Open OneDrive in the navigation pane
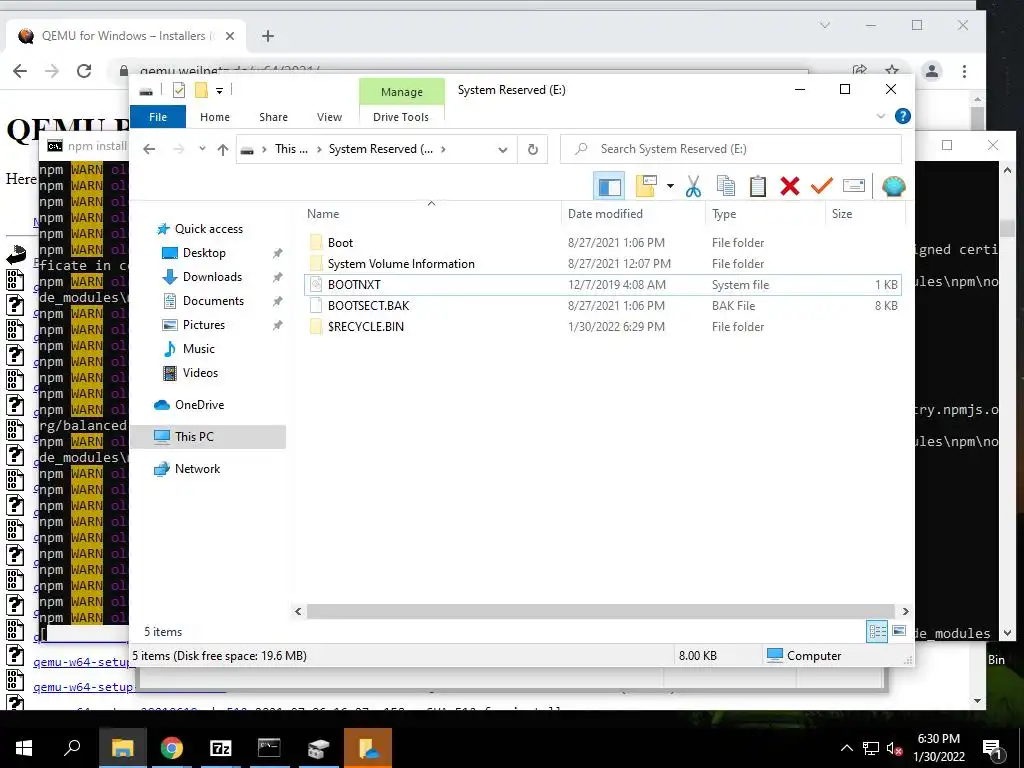Image resolution: width=1024 pixels, height=768 pixels. point(199,405)
